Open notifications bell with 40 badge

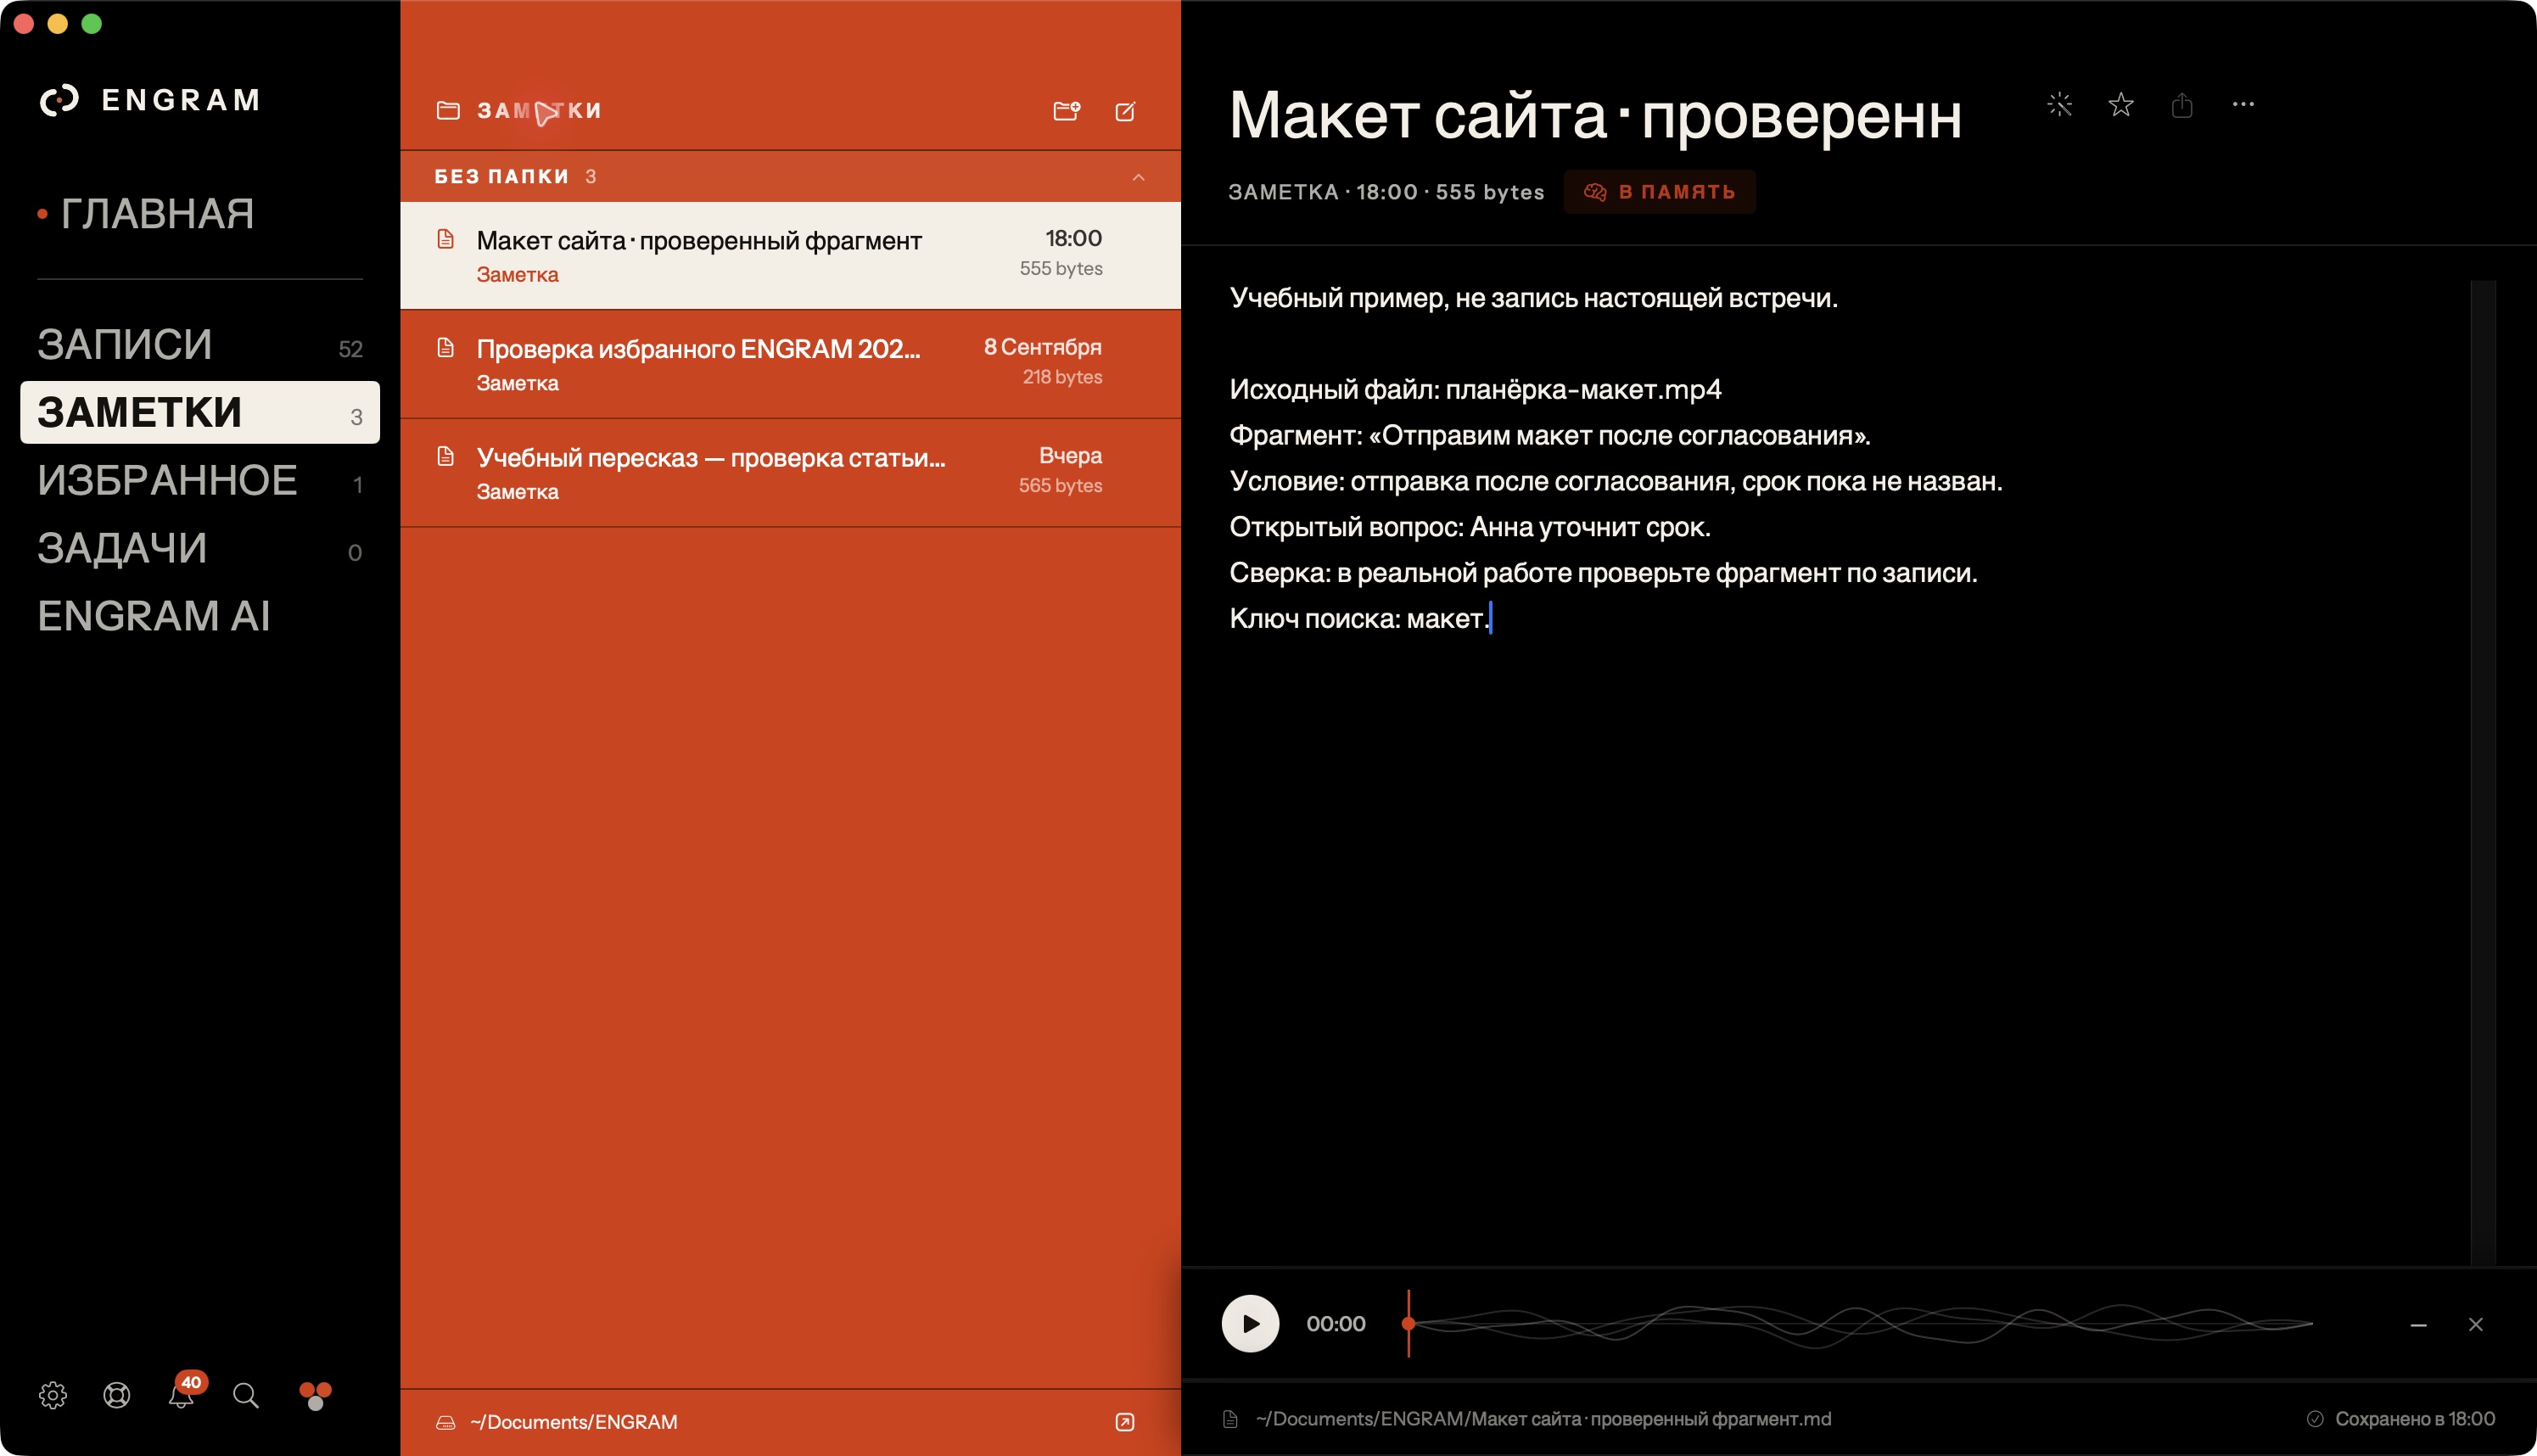pyautogui.click(x=182, y=1393)
